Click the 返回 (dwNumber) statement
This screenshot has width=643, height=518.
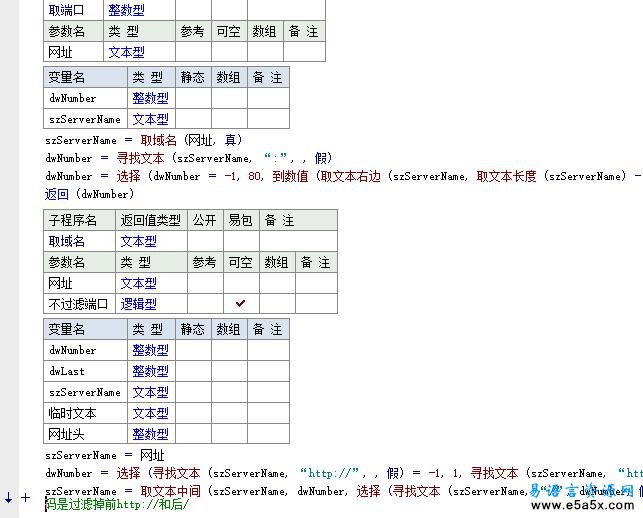coord(89,194)
